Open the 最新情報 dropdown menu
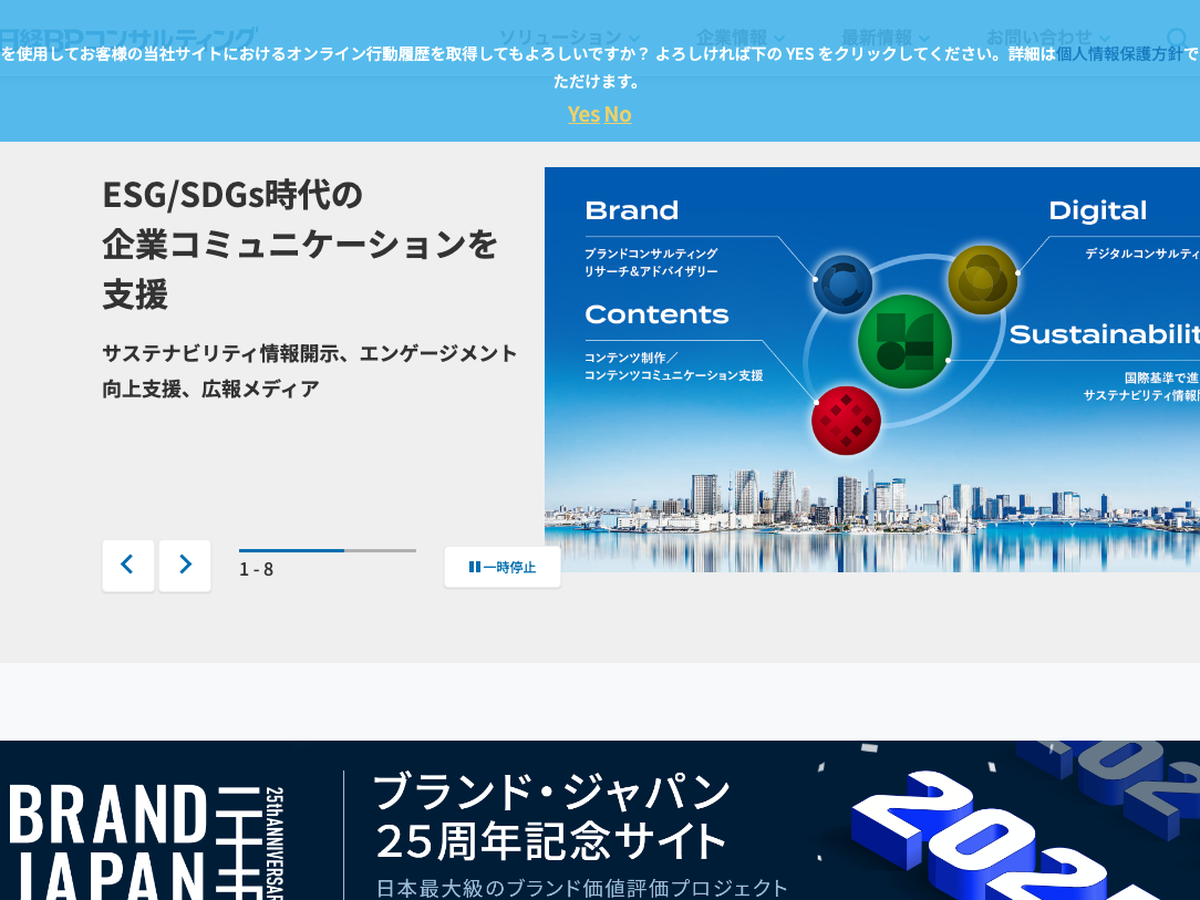 coord(885,38)
